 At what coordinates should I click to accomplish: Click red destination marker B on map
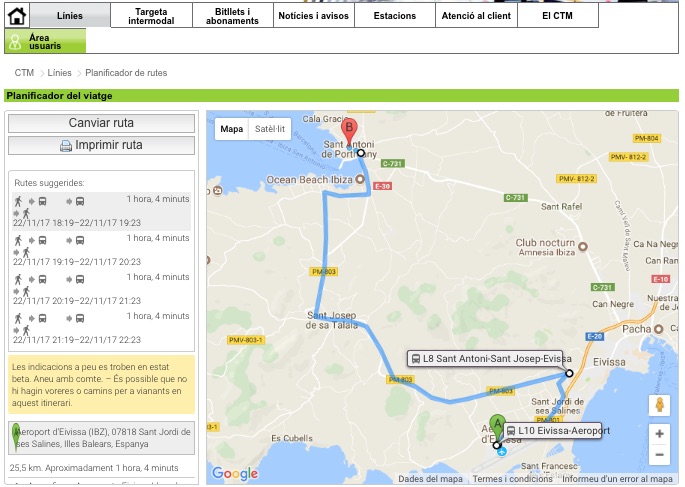pos(349,133)
